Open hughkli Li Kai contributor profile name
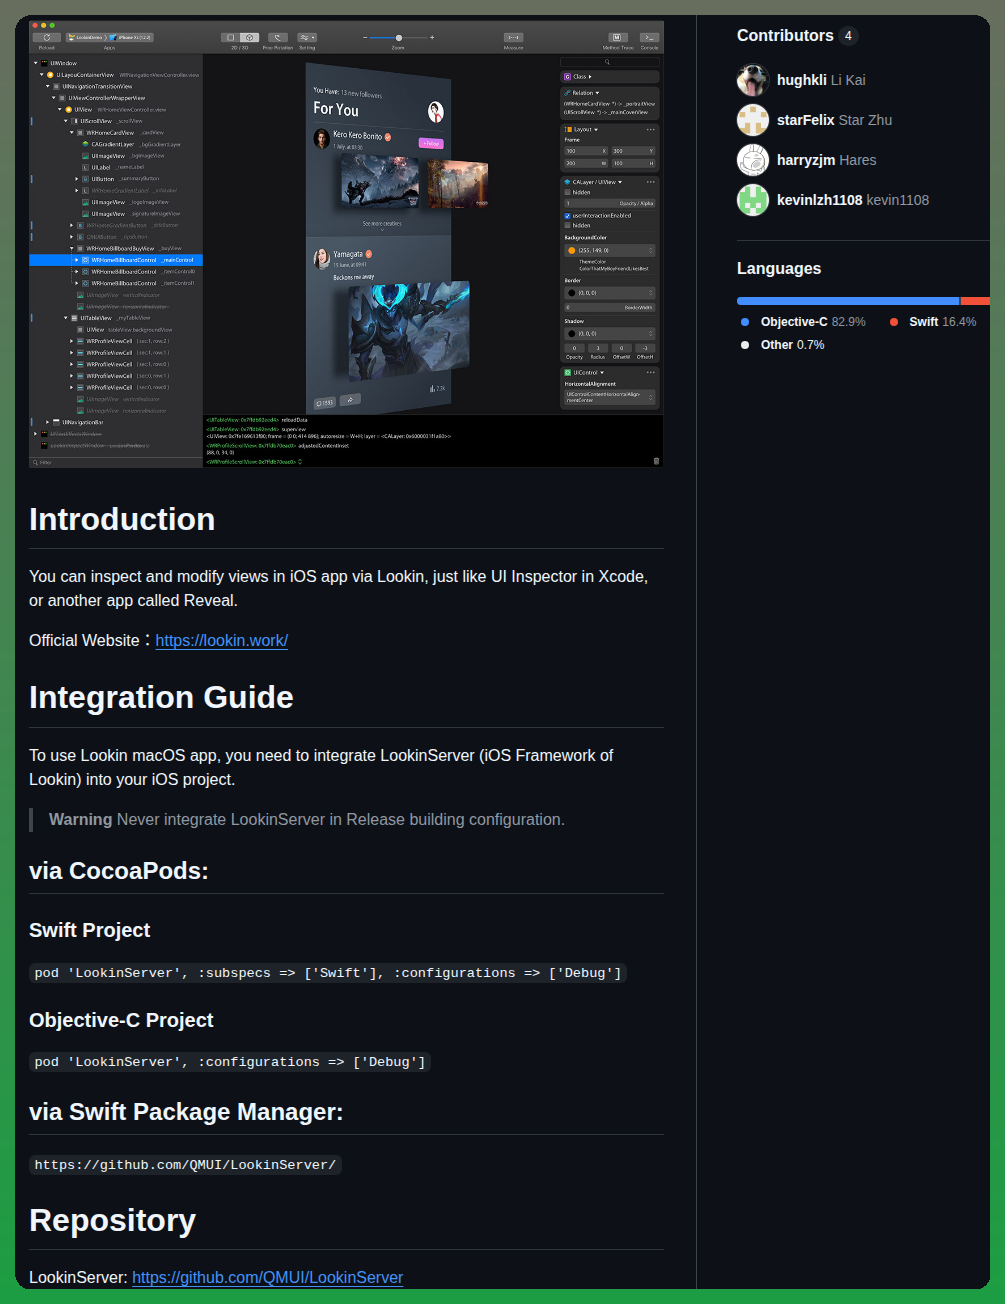The width and height of the screenshot is (1005, 1304). [x=821, y=80]
